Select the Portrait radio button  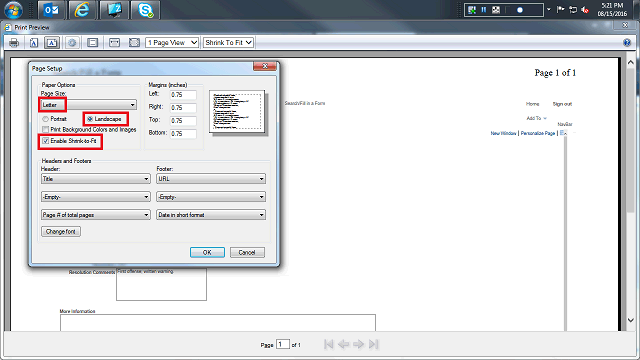[45, 119]
